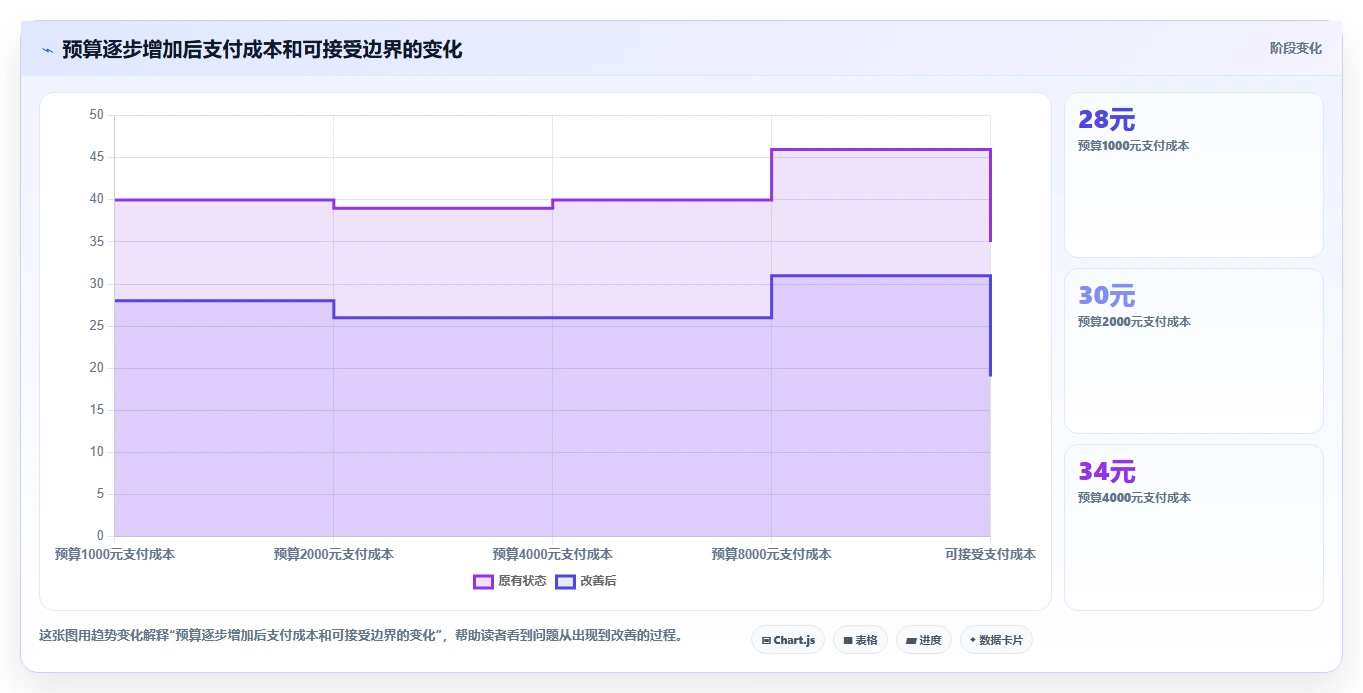
Task: Open the 30元 data card
Action: pos(1193,351)
